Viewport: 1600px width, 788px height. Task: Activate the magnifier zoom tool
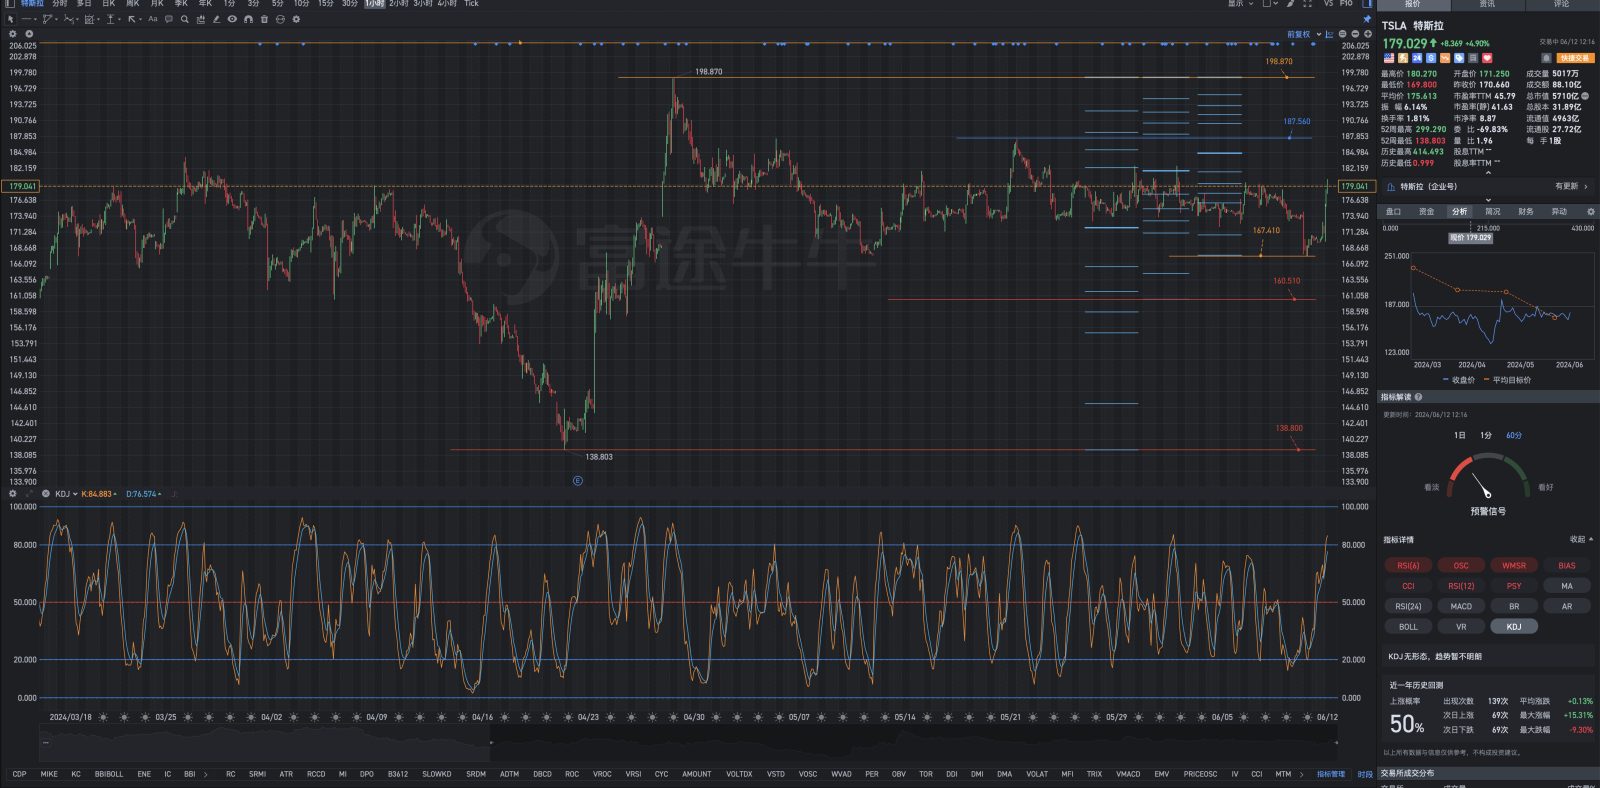[185, 19]
